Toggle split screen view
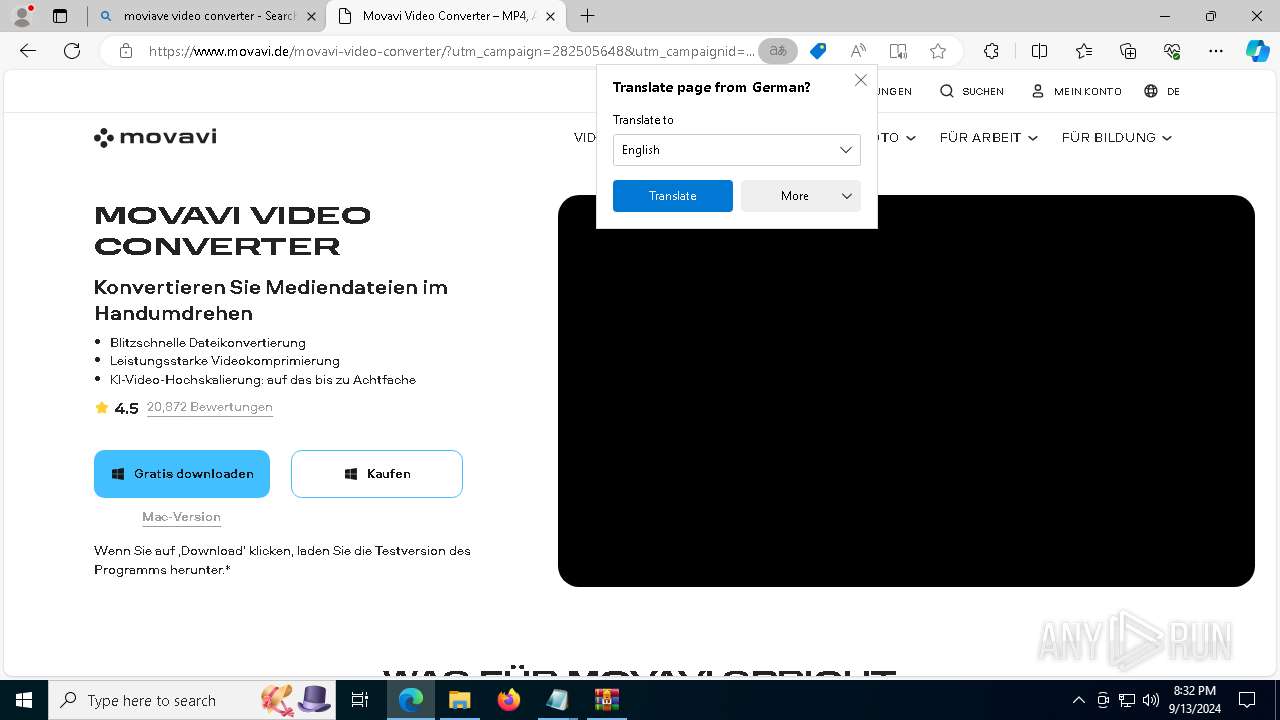 [x=1039, y=51]
